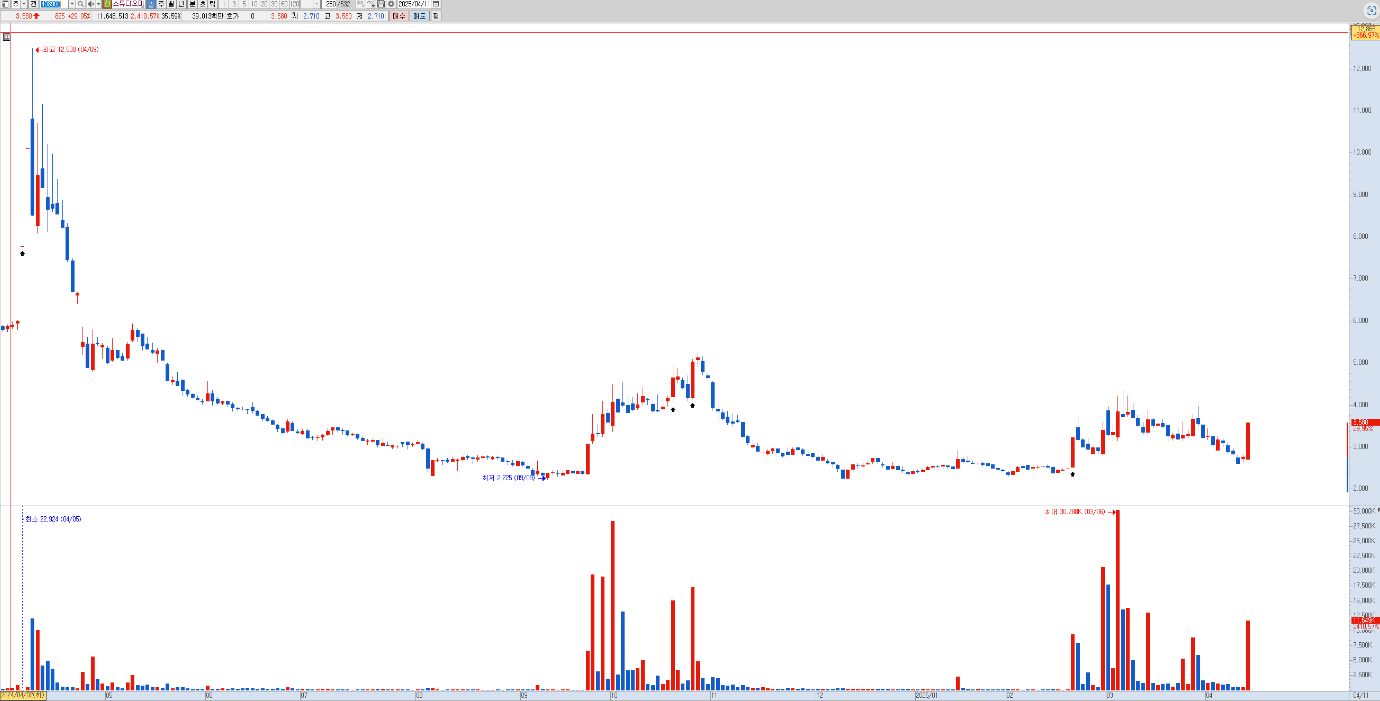
Task: Click the 11,645,513 volume value
Action: (x=112, y=16)
